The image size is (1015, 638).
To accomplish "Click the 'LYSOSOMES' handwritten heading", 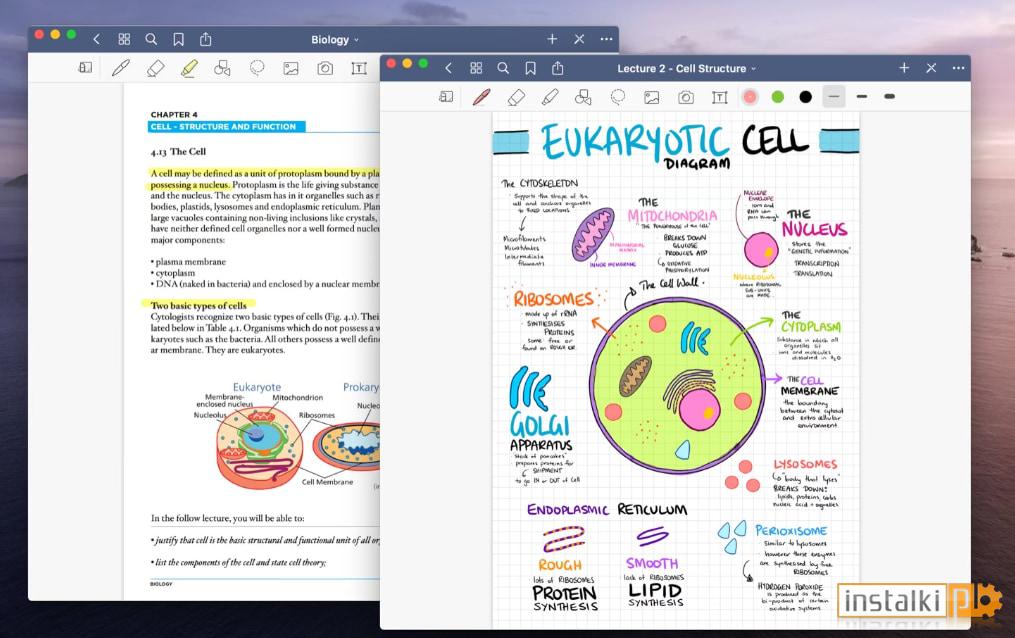I will tap(806, 465).
